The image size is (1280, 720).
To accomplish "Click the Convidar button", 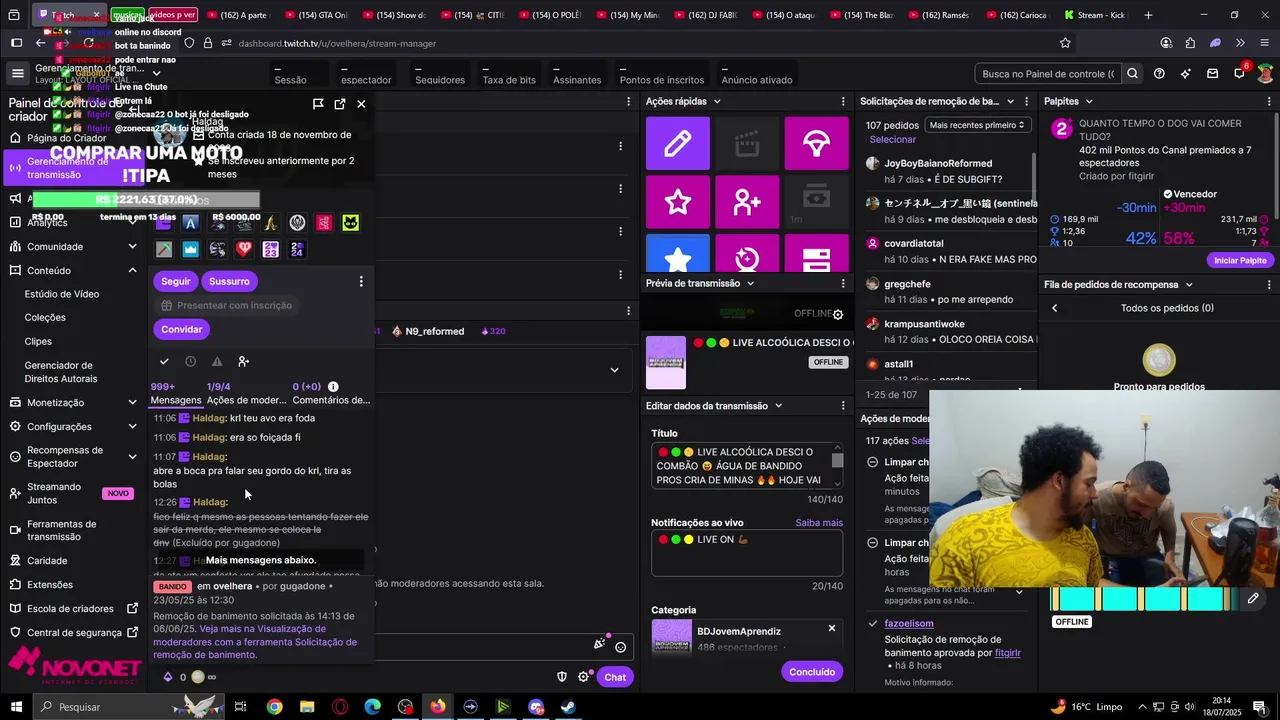I will (181, 329).
